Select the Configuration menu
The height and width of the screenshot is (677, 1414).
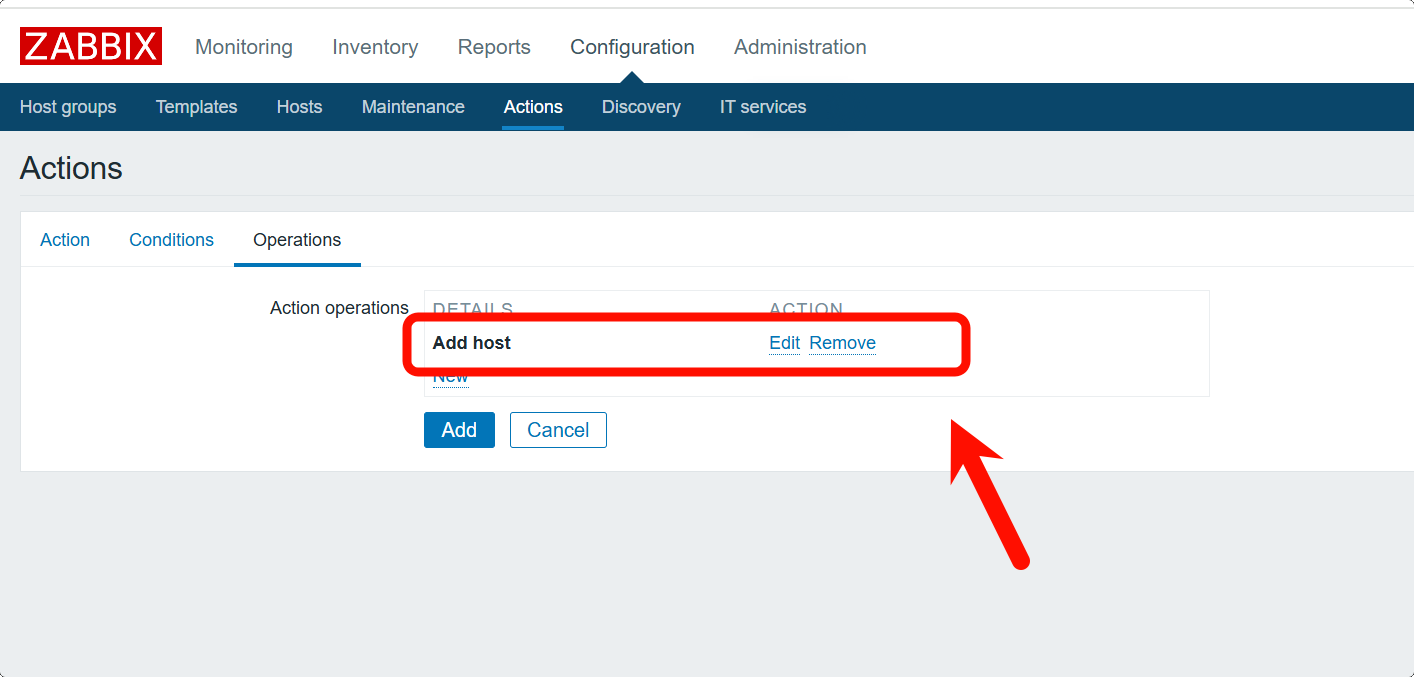point(632,47)
